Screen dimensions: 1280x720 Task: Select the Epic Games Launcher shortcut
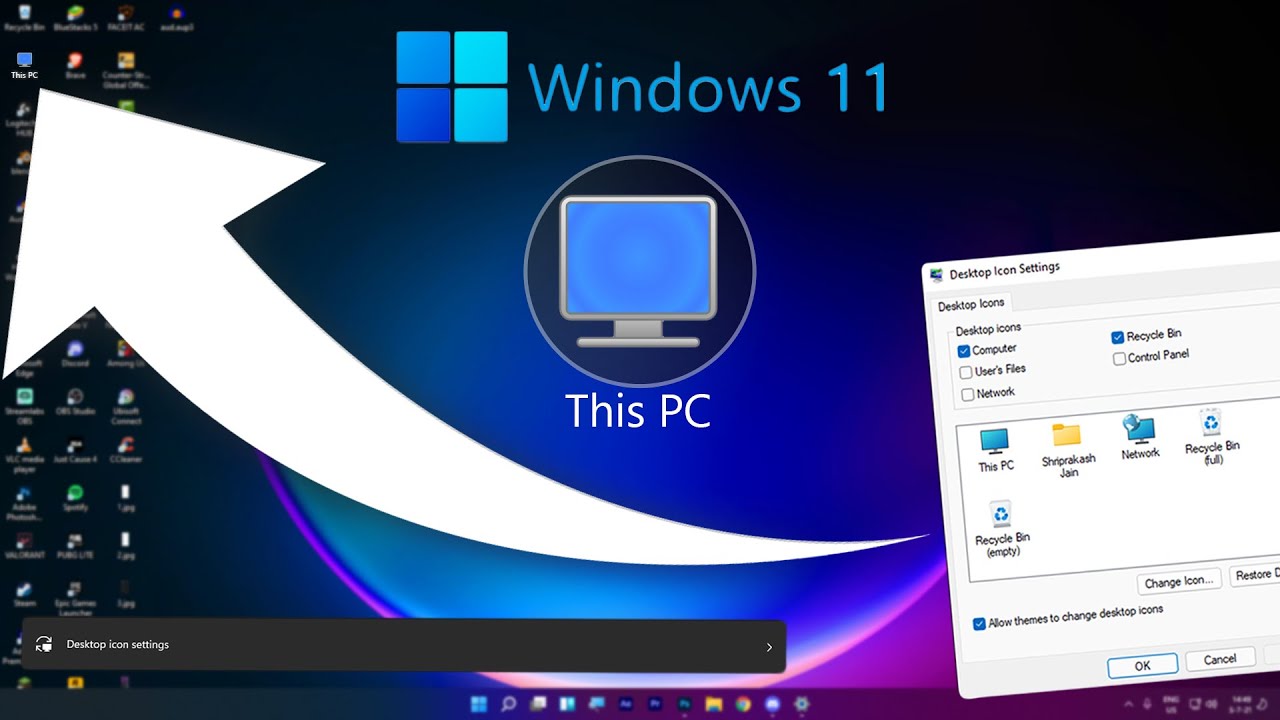[75, 599]
